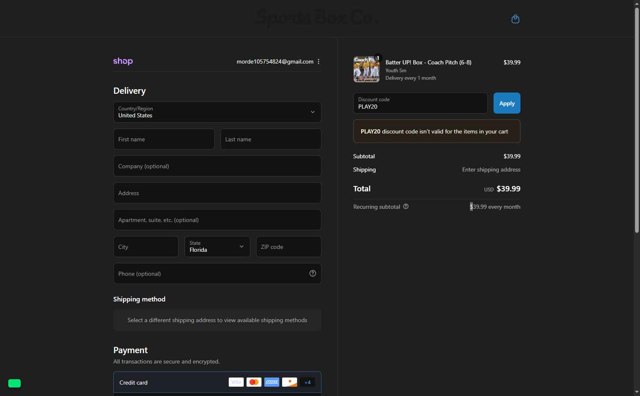Show additional +4 payment card types
The width and height of the screenshot is (640, 396).
point(307,382)
